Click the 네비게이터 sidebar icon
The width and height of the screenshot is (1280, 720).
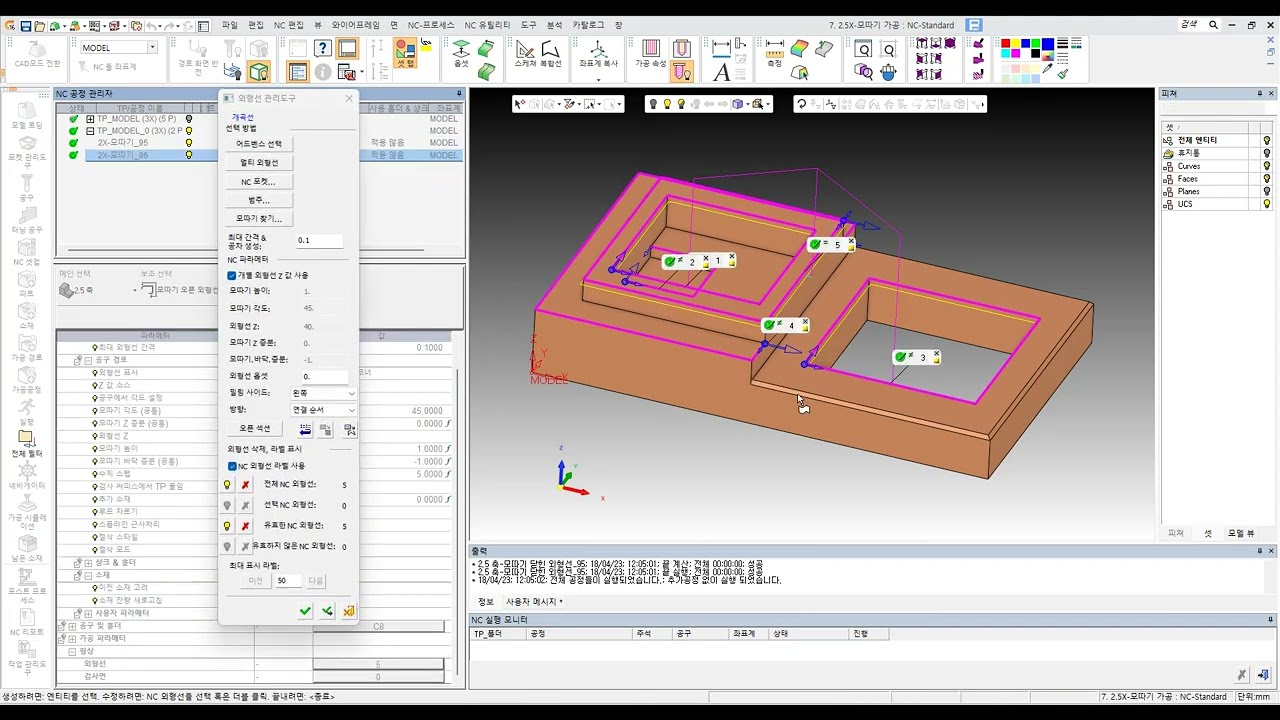click(x=27, y=475)
